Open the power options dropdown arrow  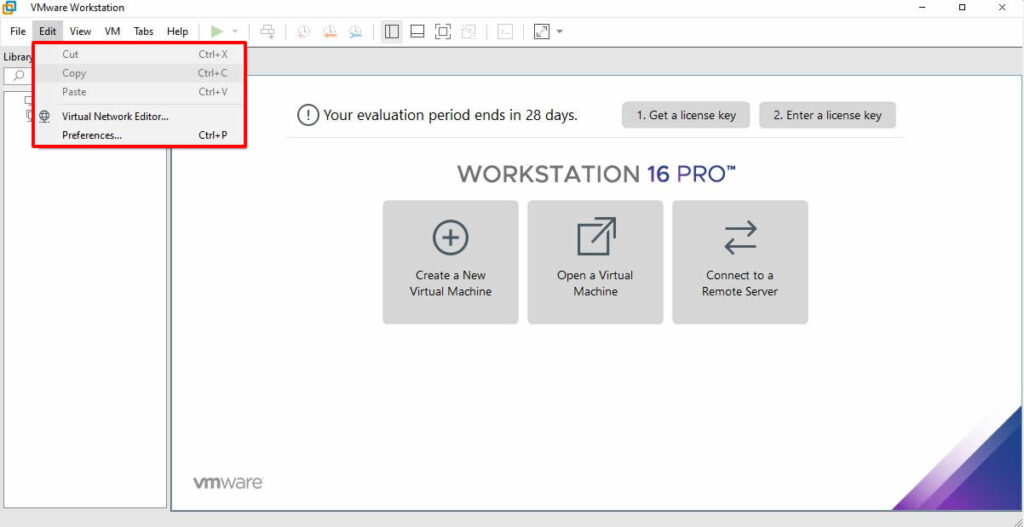235,31
